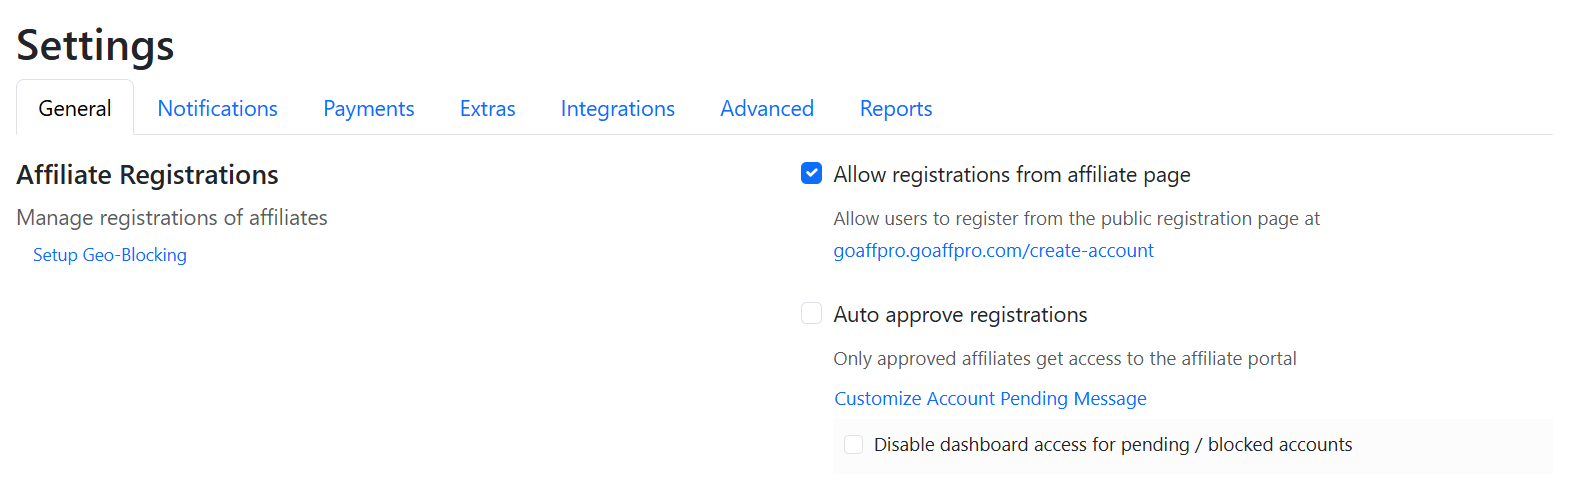View the Reports tab
The height and width of the screenshot is (501, 1570).
click(895, 108)
